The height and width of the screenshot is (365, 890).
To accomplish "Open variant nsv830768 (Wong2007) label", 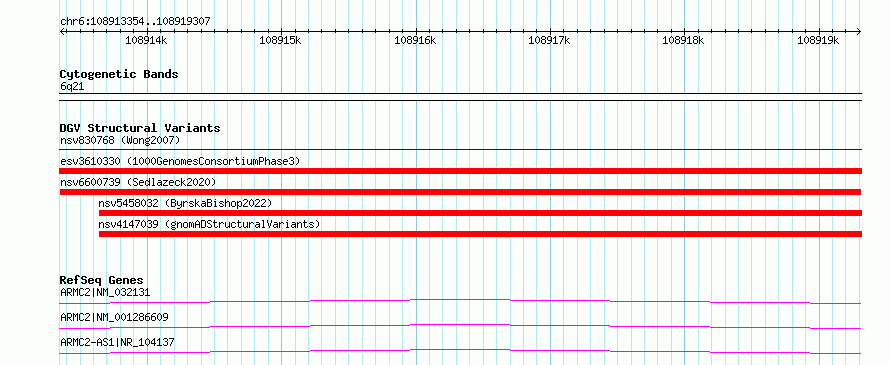I will (x=120, y=140).
